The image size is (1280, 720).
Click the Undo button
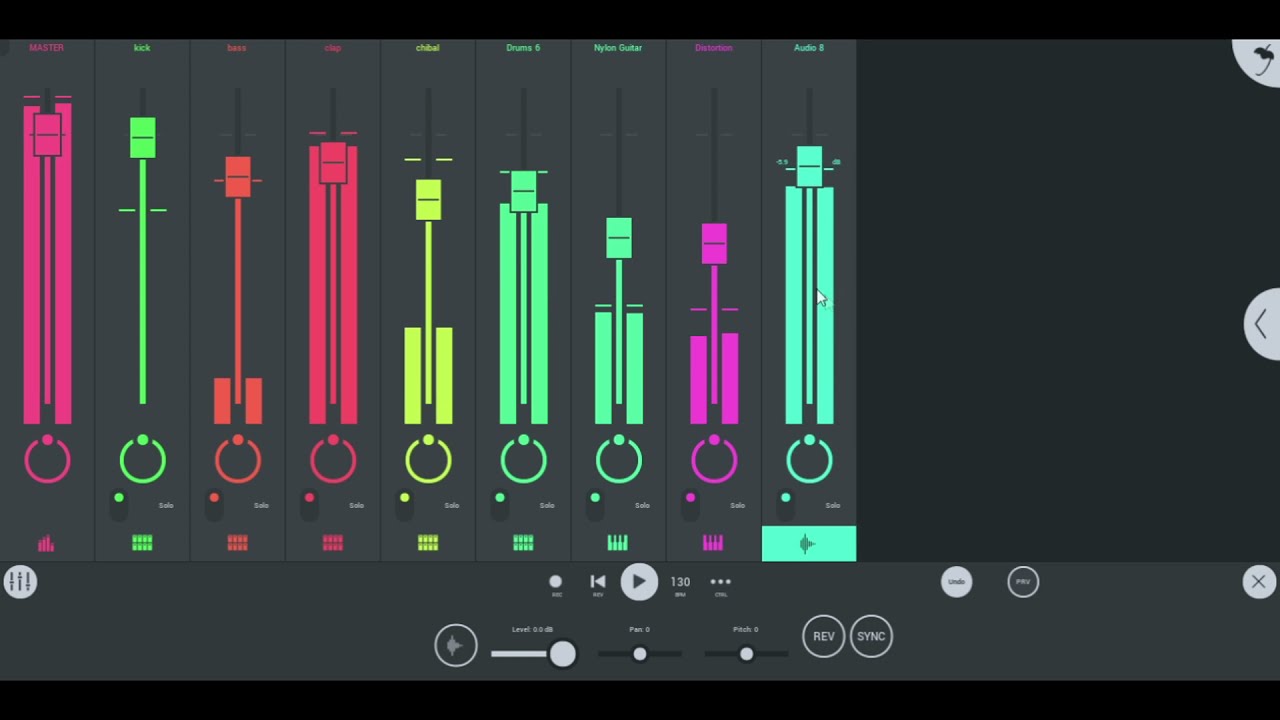pyautogui.click(x=957, y=582)
